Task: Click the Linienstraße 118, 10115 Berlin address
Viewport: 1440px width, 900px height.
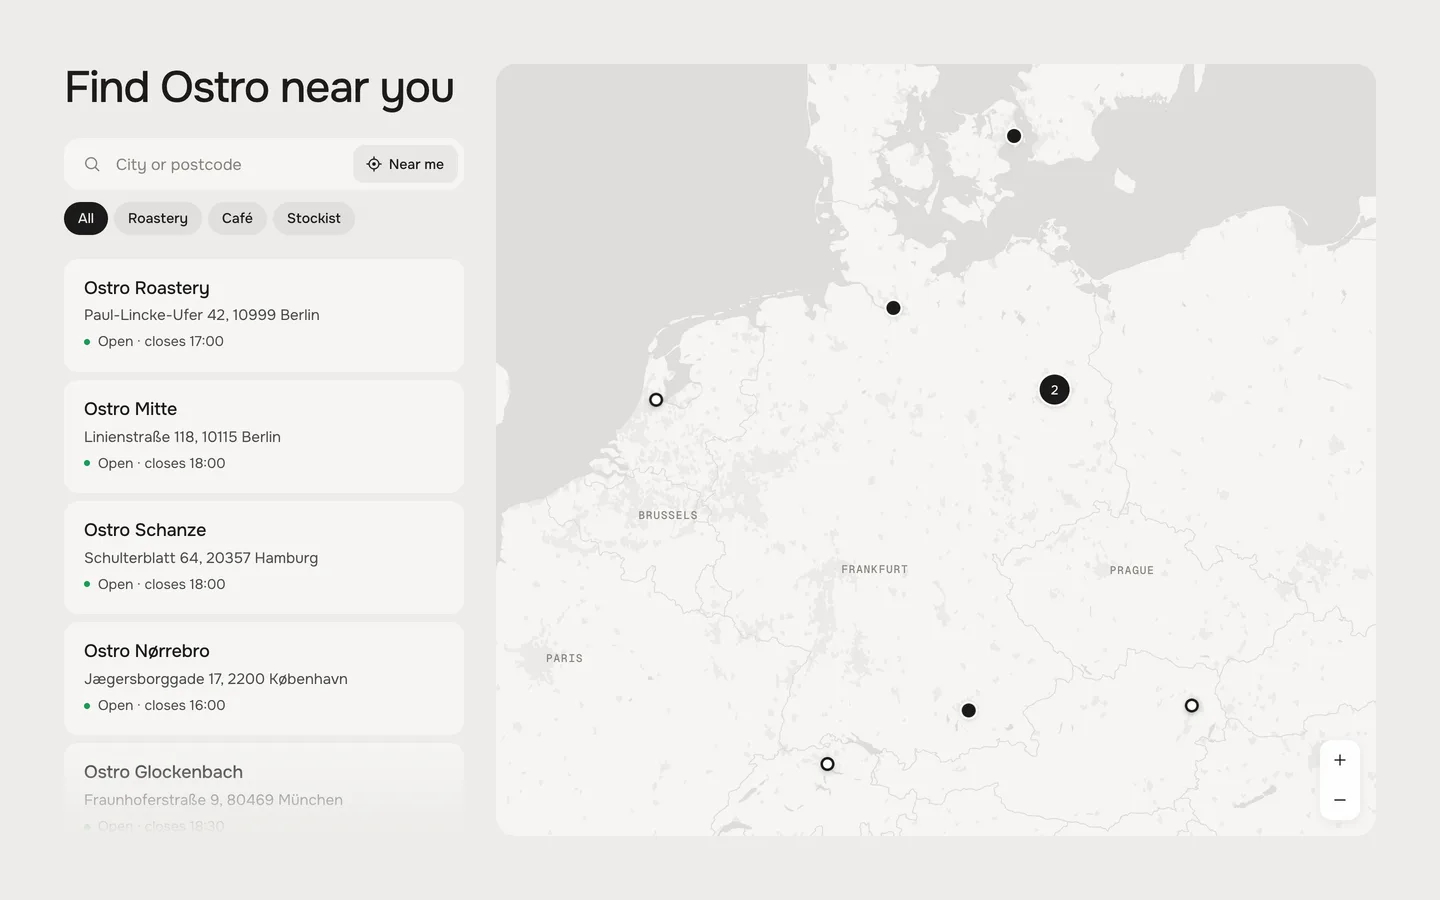Action: point(182,437)
